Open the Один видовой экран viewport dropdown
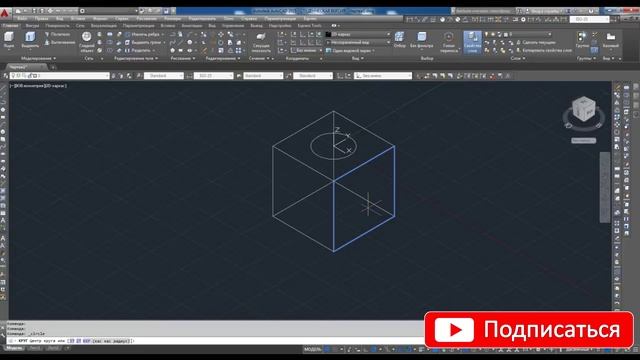Image resolution: width=640 pixels, height=360 pixels. point(350,50)
